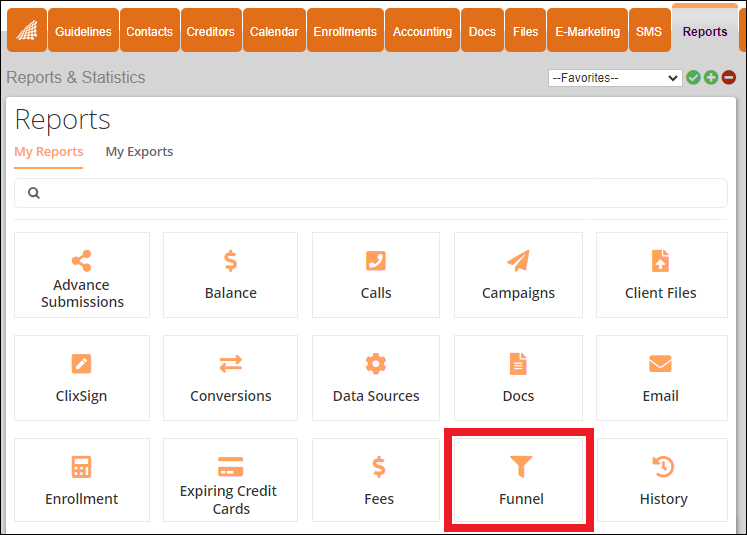Open the Client Files report tile

662,275
